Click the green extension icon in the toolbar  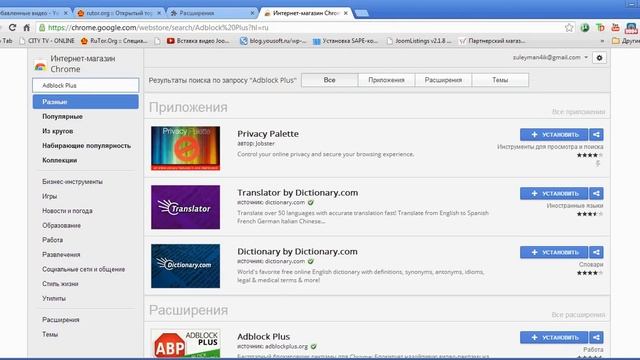585,27
